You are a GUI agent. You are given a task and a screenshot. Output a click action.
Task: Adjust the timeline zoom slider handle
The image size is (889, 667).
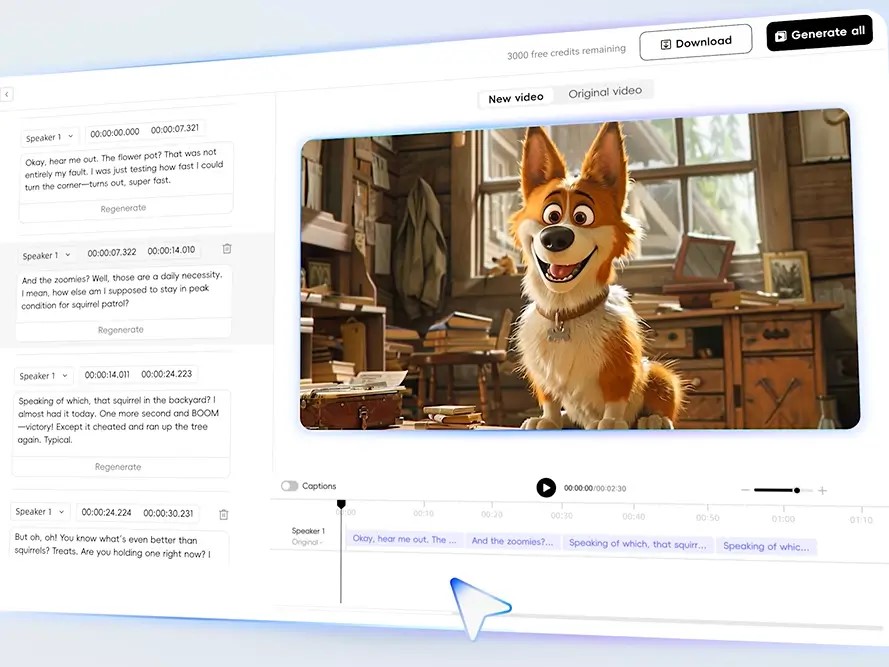[797, 490]
